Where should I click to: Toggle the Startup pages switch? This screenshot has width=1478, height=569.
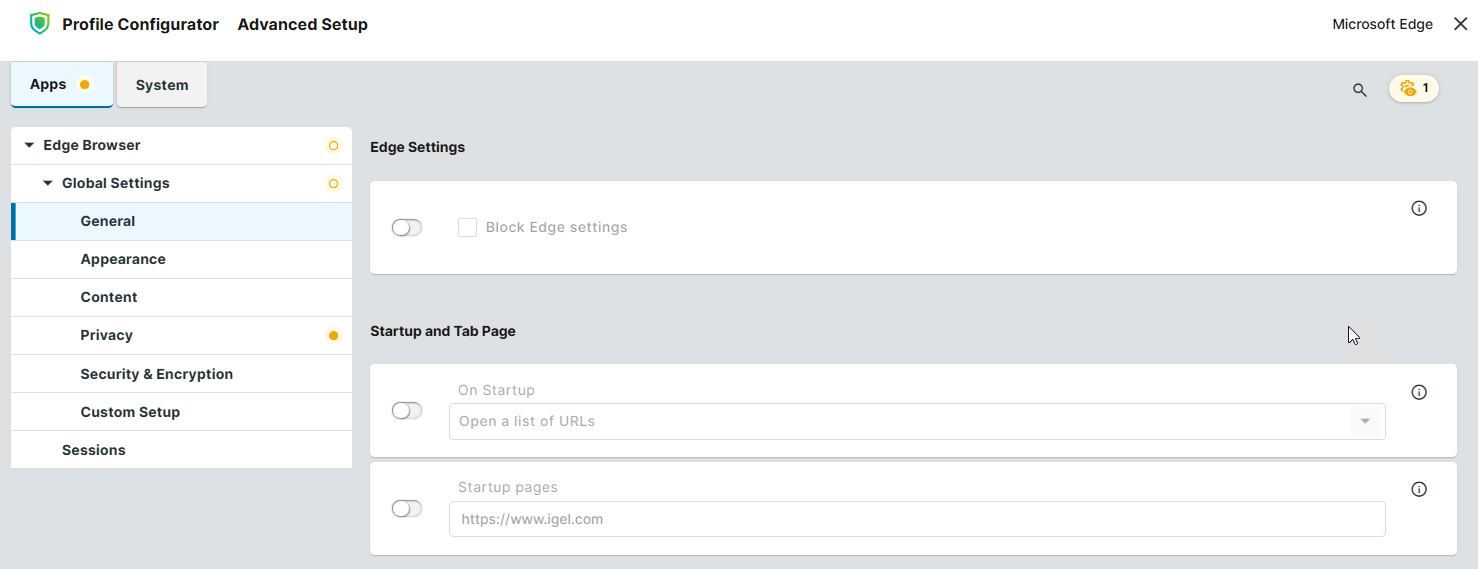(x=407, y=509)
